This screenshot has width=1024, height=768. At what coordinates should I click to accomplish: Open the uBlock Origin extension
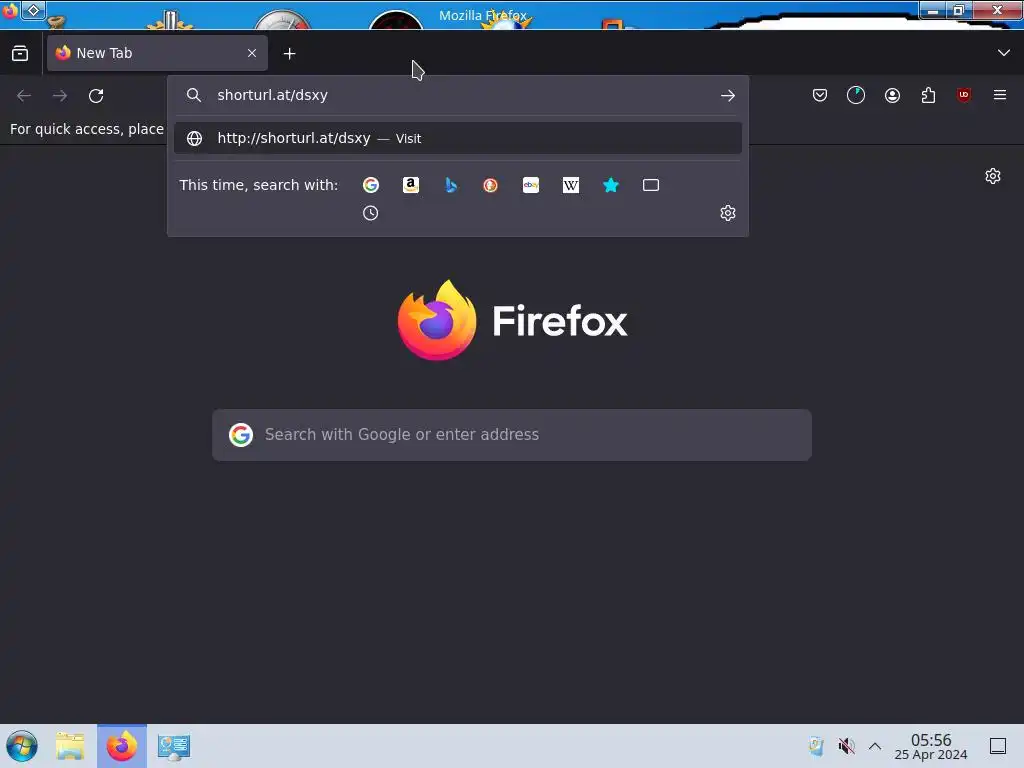(964, 95)
